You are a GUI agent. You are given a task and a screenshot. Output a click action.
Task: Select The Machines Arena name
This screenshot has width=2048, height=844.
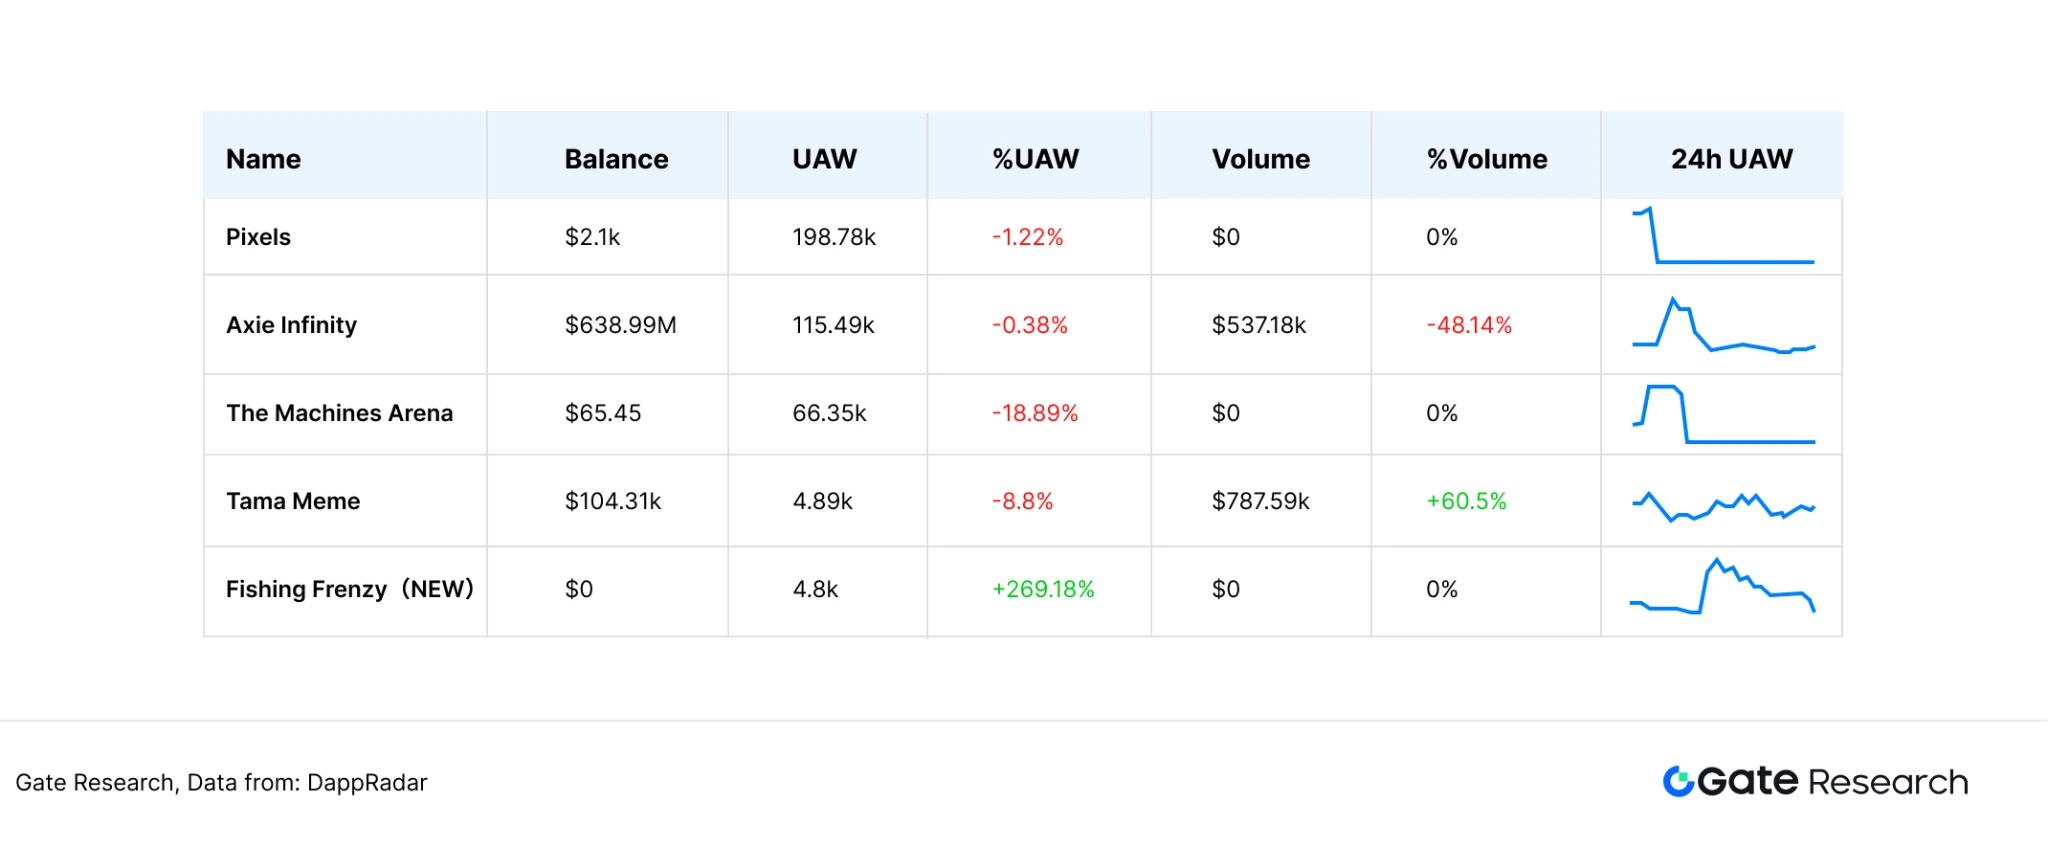click(339, 413)
